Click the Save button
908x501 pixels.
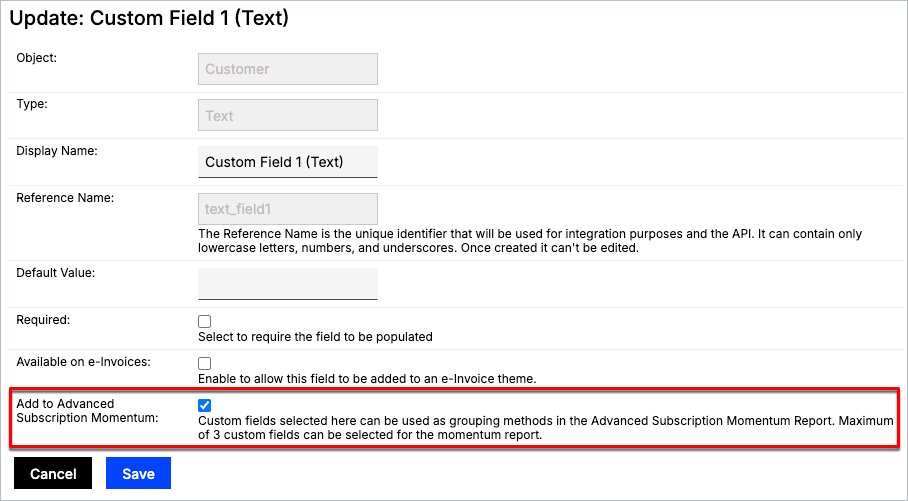[138, 473]
